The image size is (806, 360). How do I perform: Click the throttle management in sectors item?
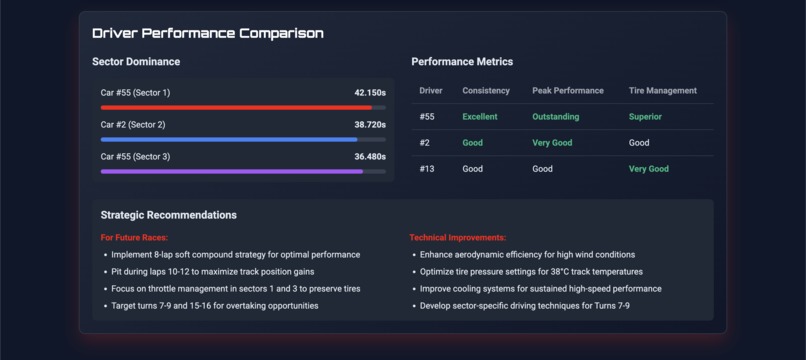pos(235,289)
